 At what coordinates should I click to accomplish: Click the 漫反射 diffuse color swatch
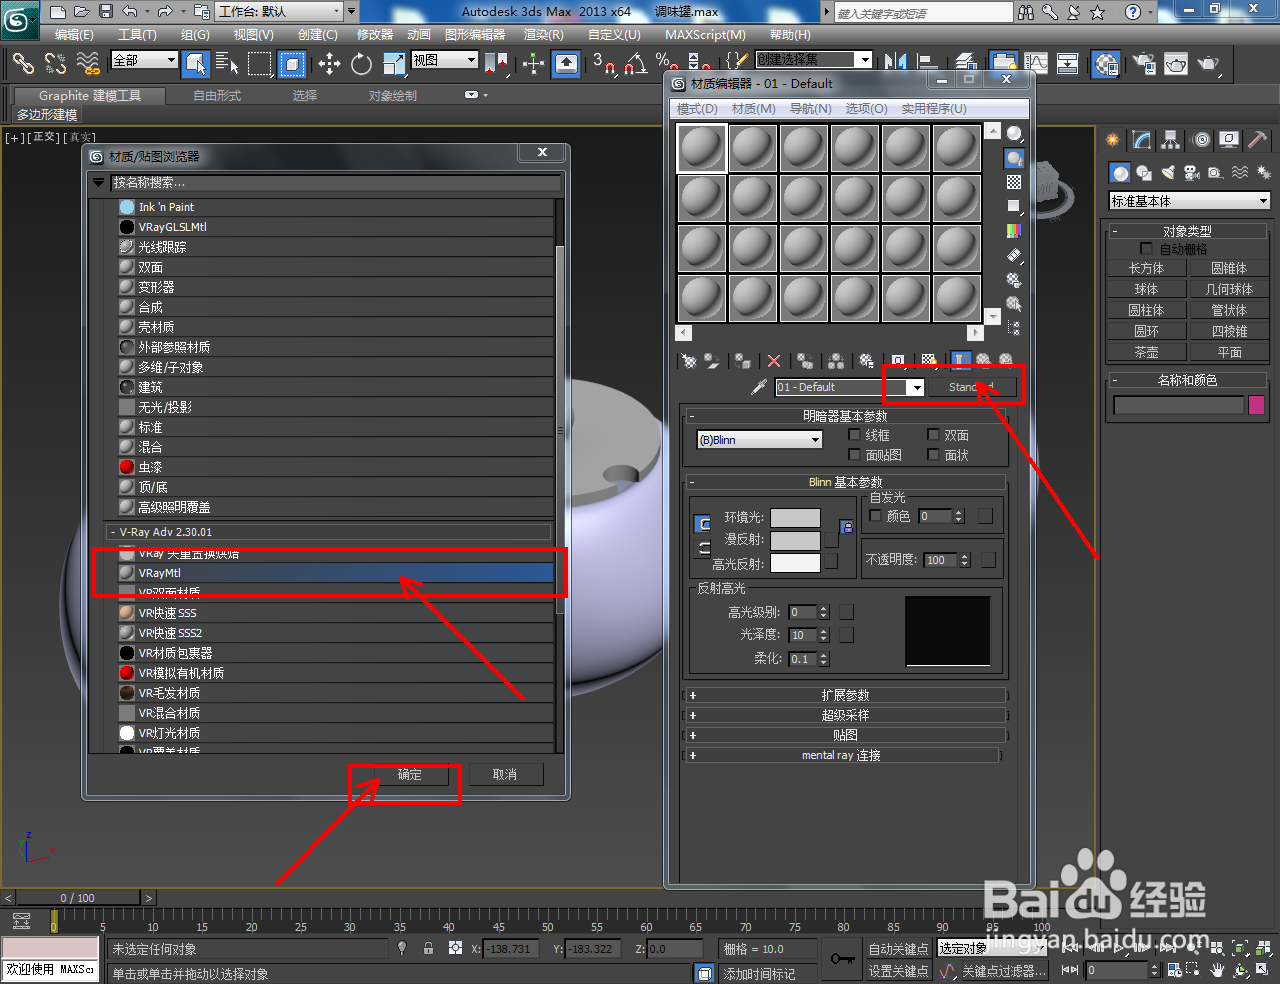pyautogui.click(x=796, y=540)
